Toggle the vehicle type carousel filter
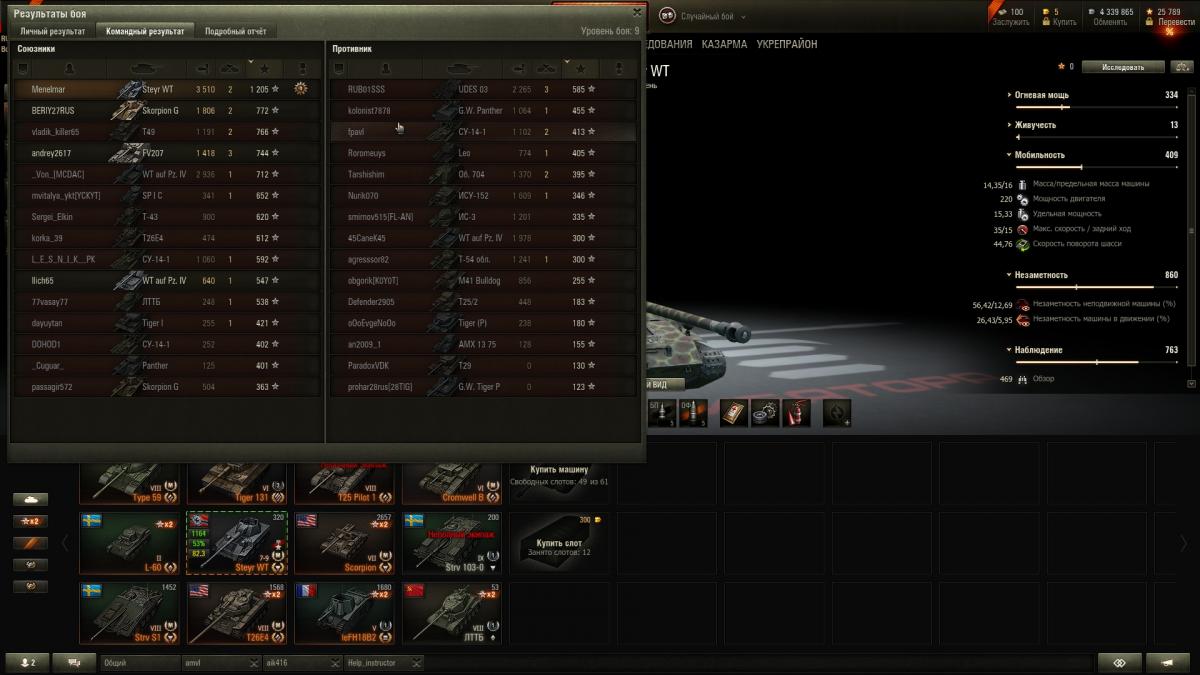Image resolution: width=1200 pixels, height=675 pixels. 30,499
